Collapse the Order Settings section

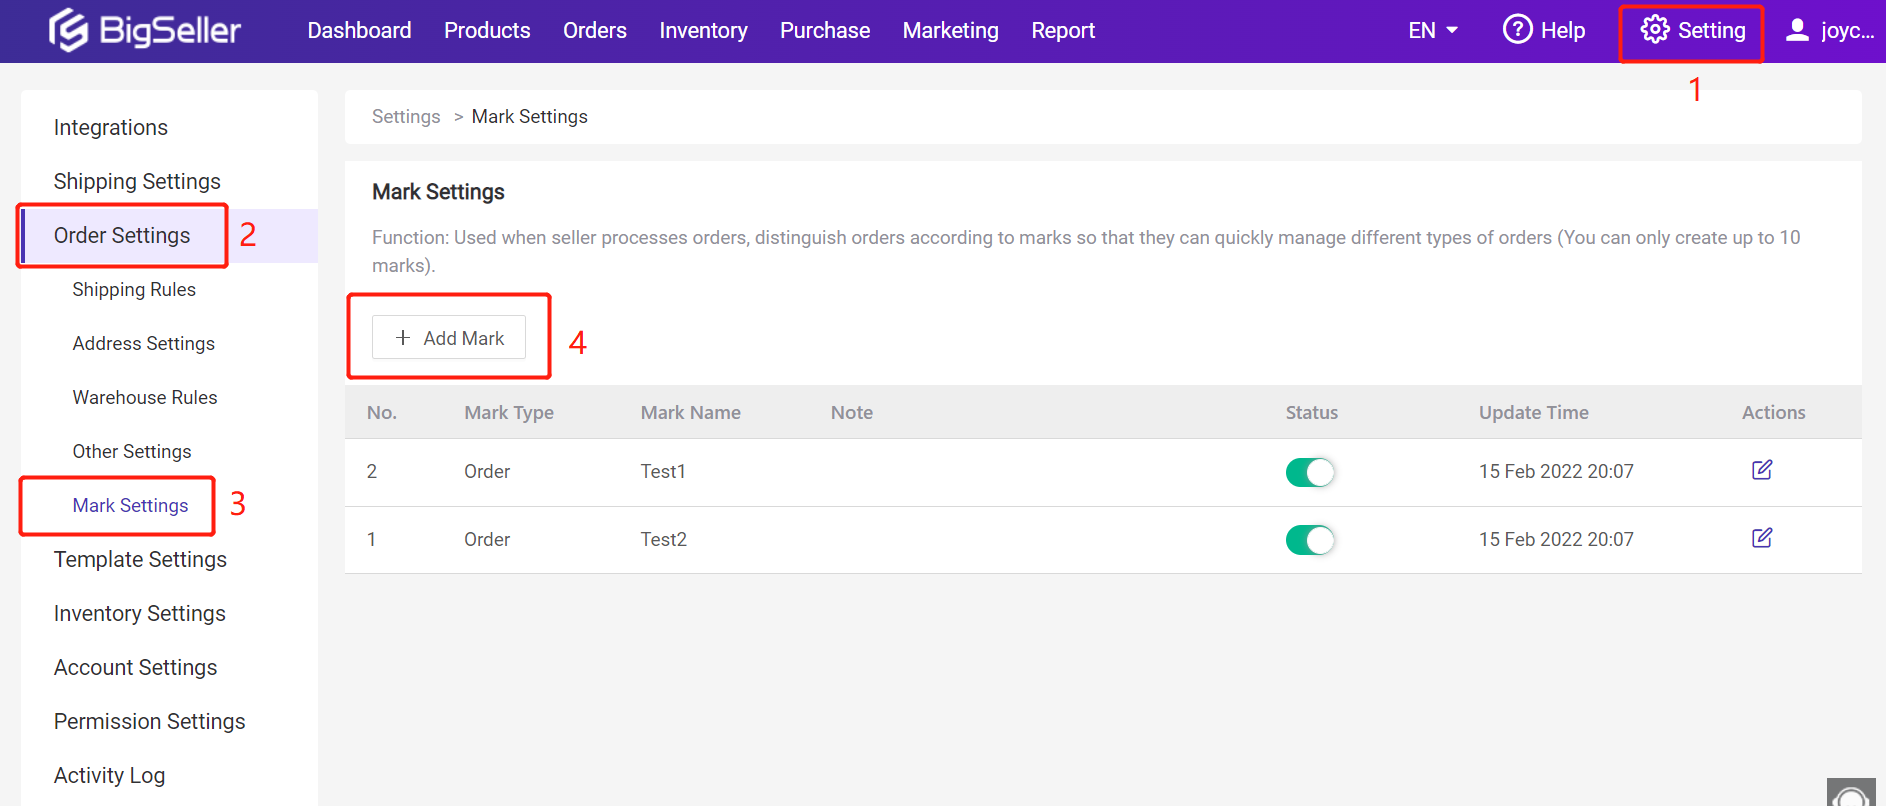(x=122, y=235)
